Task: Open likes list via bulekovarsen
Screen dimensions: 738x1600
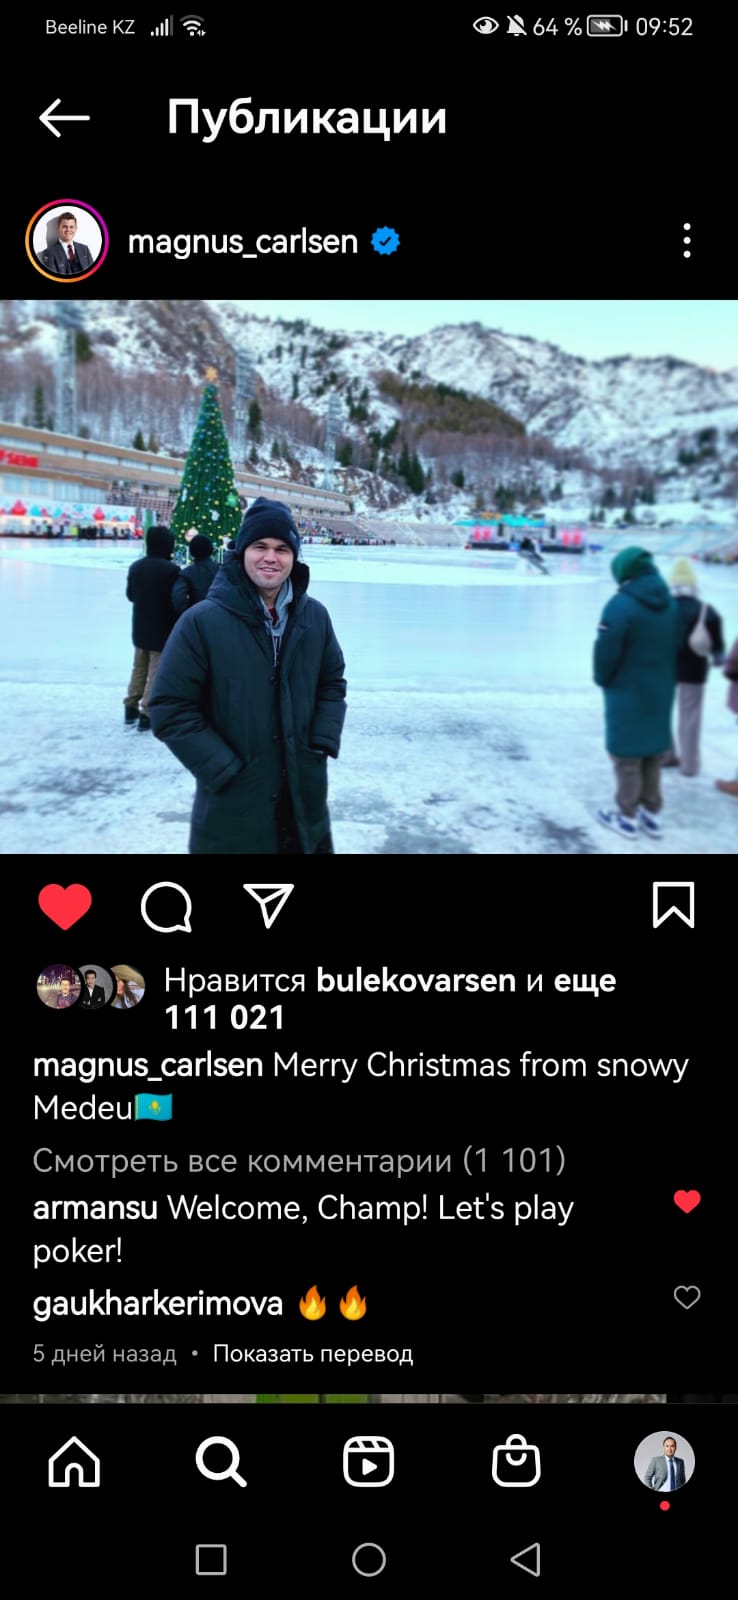Action: (416, 980)
